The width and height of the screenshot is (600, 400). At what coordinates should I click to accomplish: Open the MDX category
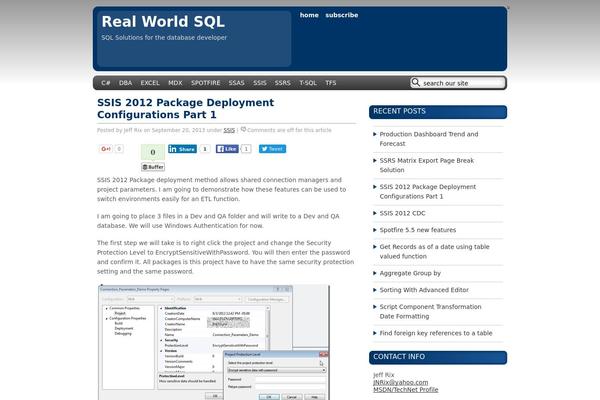(x=175, y=83)
